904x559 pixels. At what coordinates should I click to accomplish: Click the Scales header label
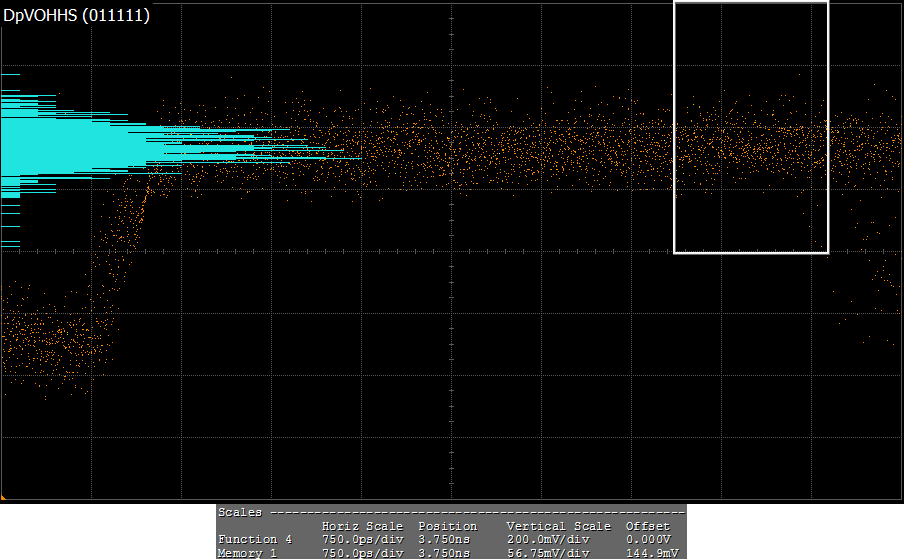pos(239,512)
